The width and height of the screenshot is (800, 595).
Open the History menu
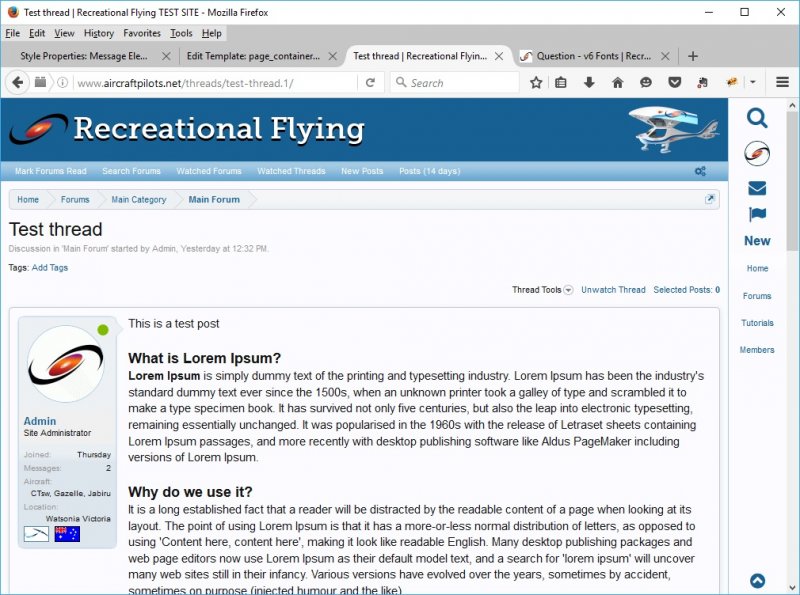(99, 33)
